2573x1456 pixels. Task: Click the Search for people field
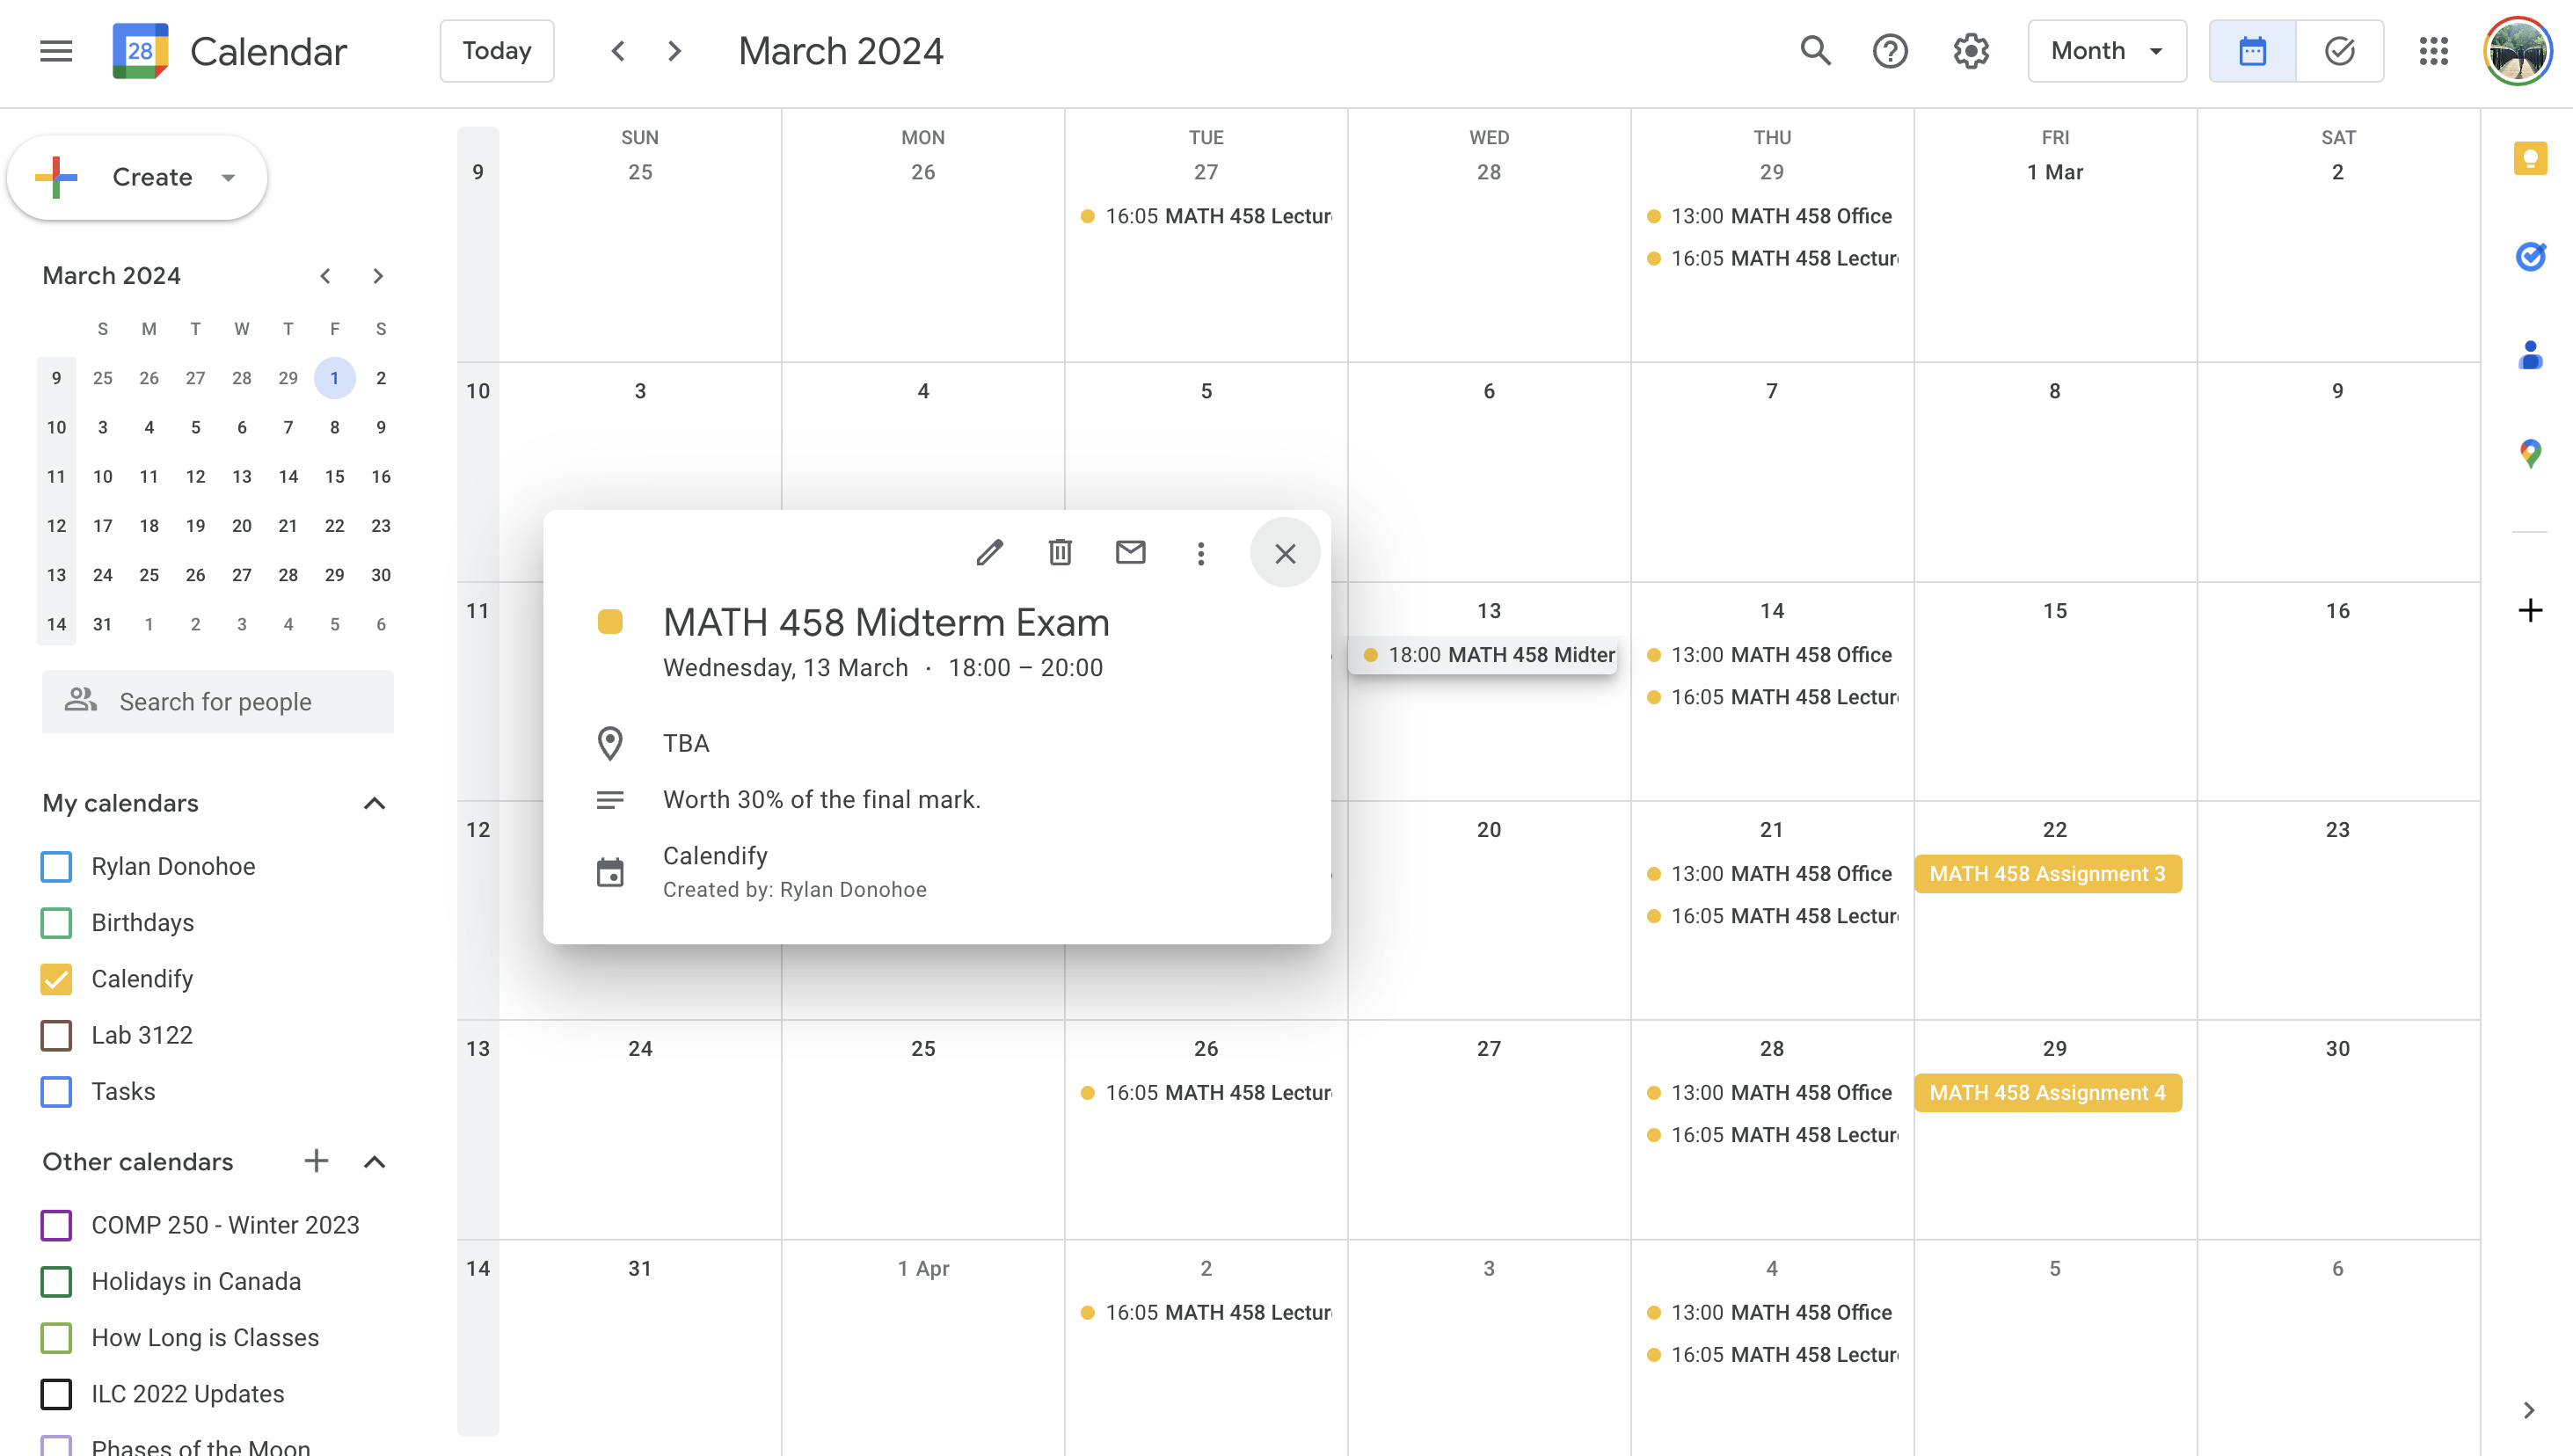(x=218, y=702)
